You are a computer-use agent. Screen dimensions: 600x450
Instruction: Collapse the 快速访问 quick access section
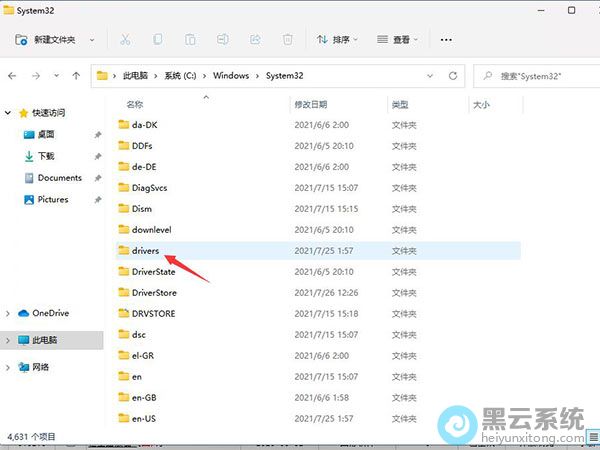[9, 112]
